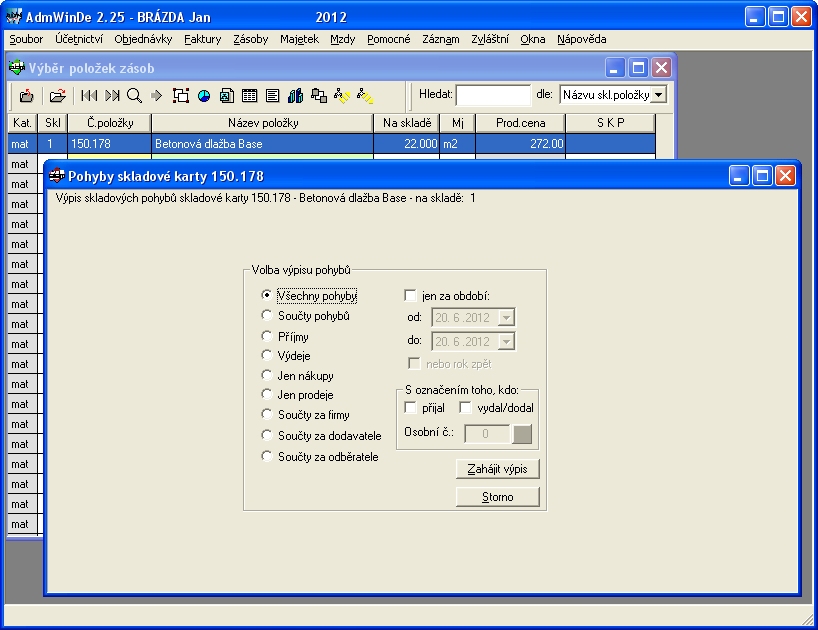The width and height of the screenshot is (818, 630).
Task: Select the Výdeje radio option
Action: coord(267,355)
